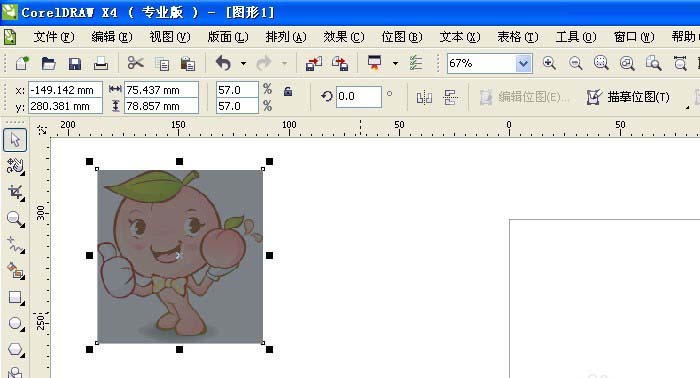Screen dimensions: 700x378
Task: Click the CorelDRAW document icon in menu bar
Action: click(10, 37)
